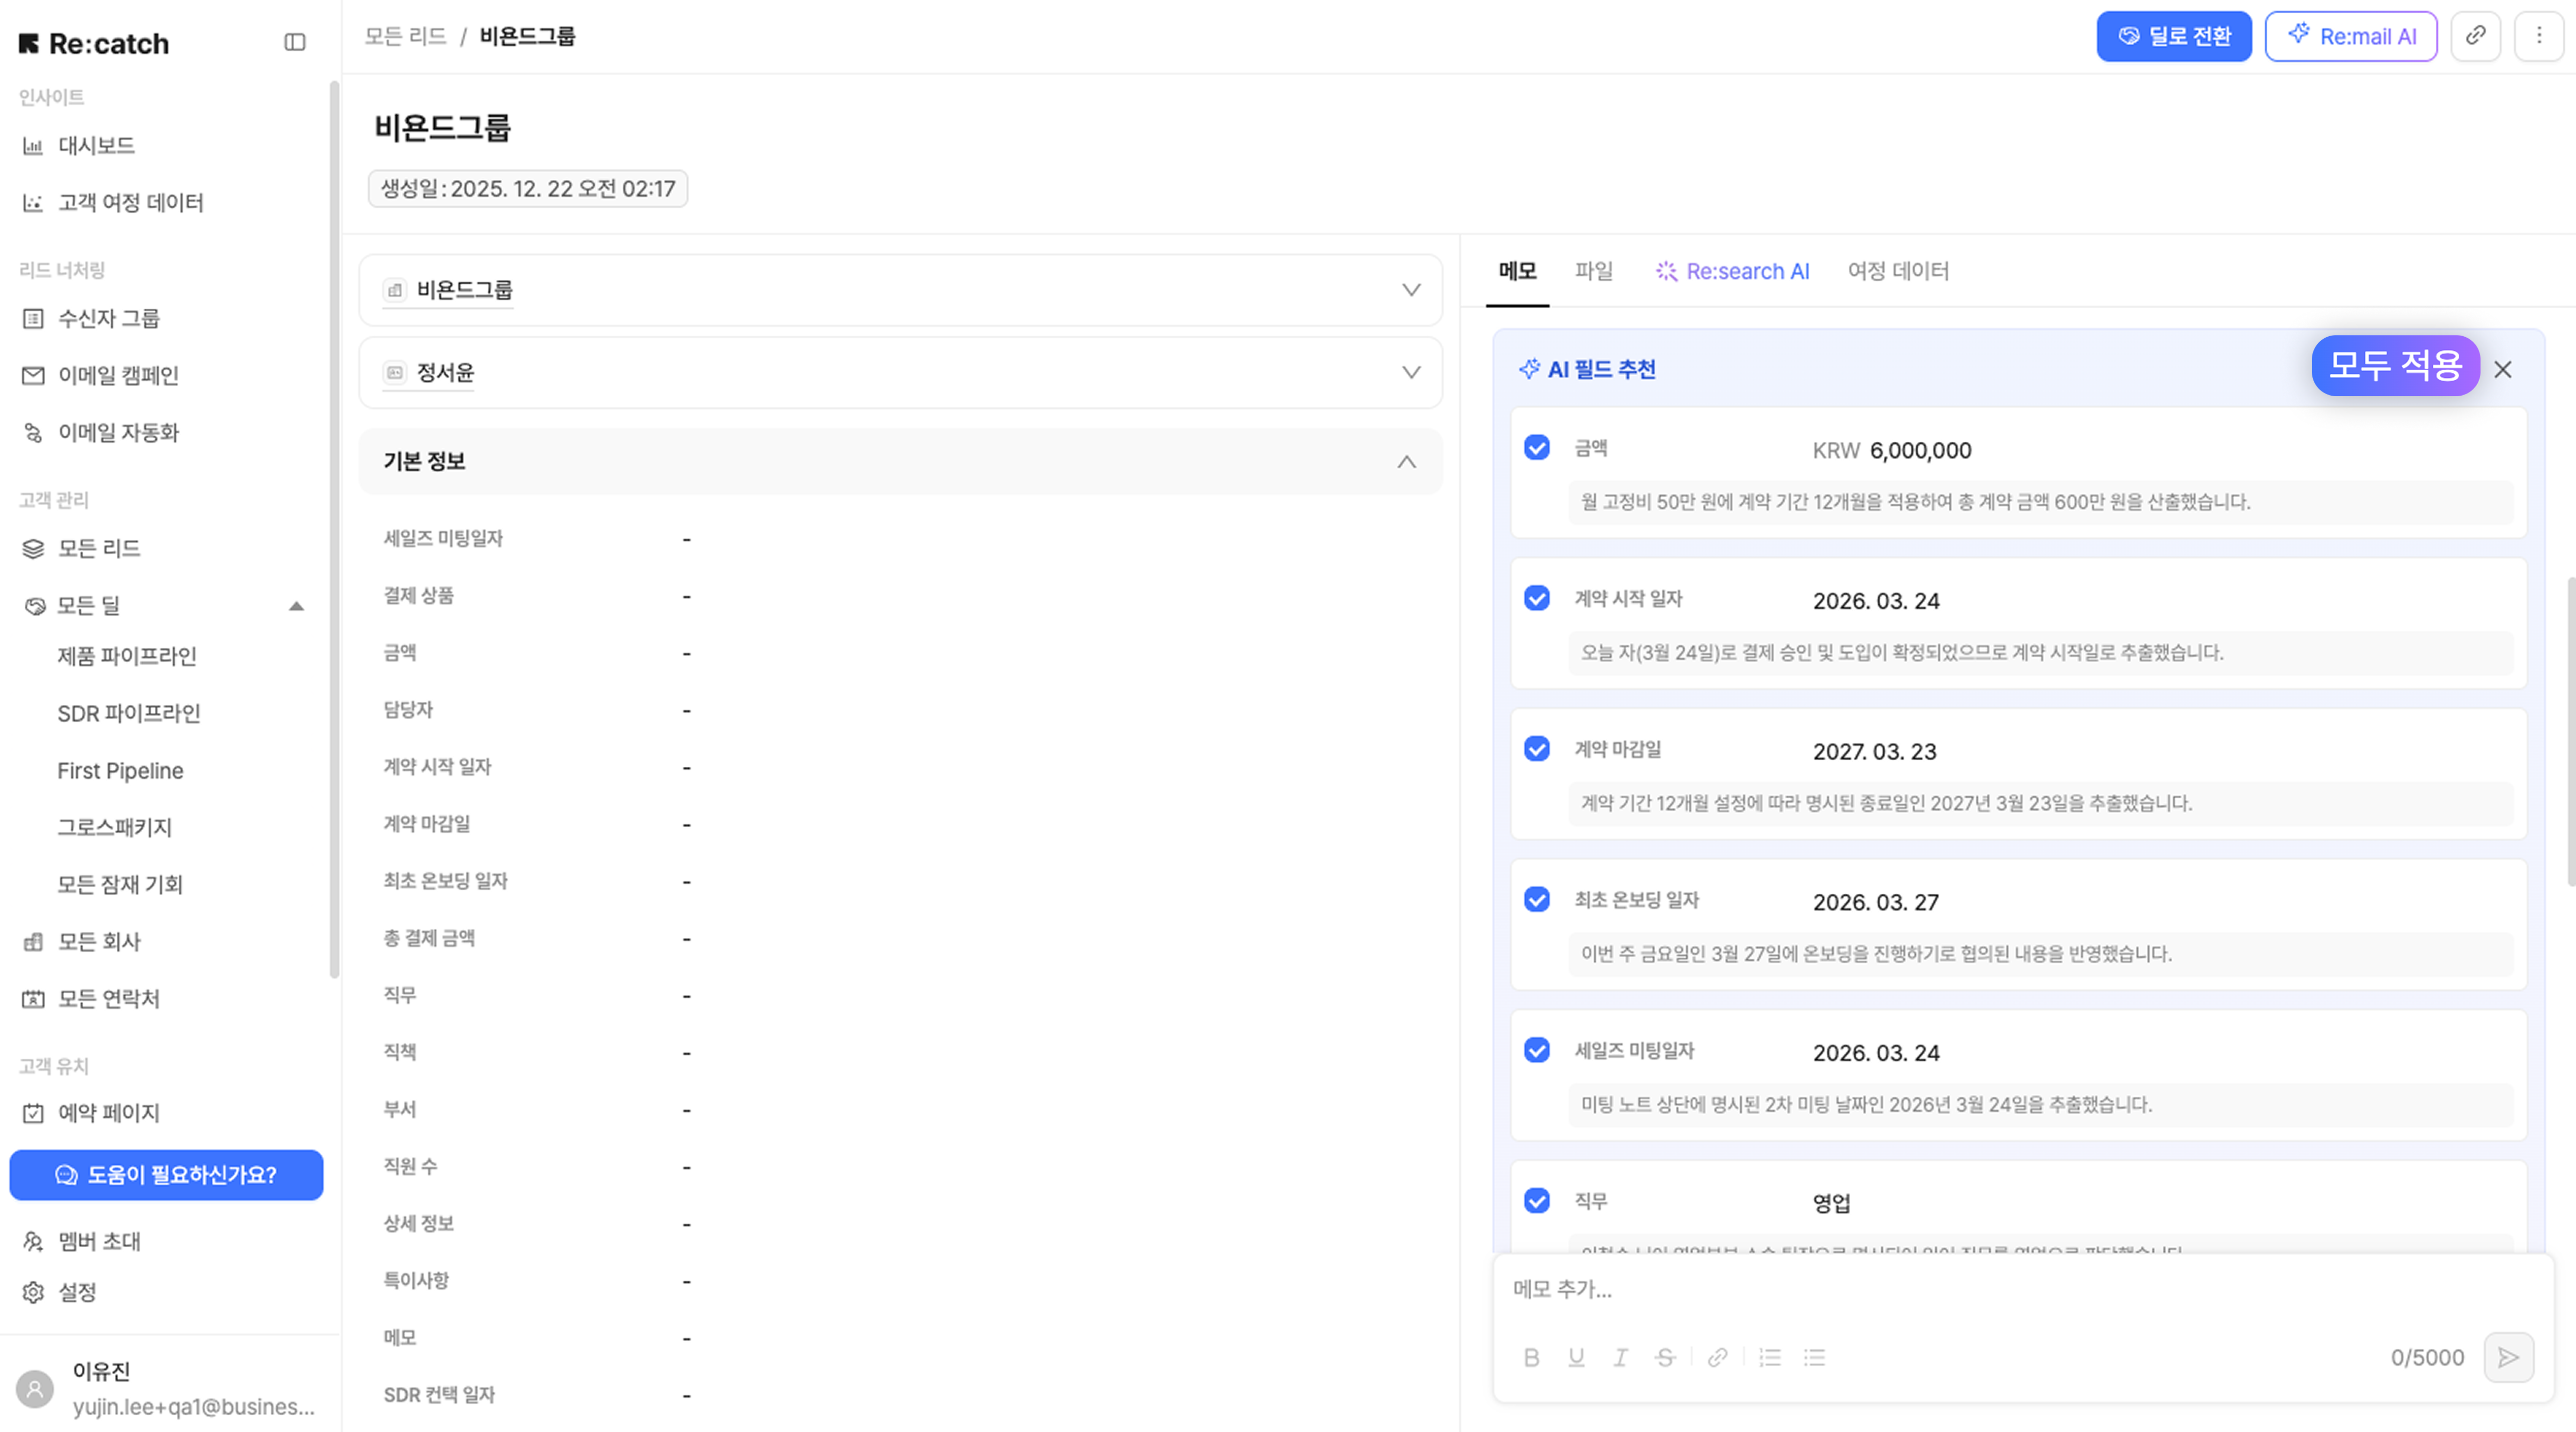2576x1432 pixels.
Task: Collapse the 기본 정보 section
Action: (x=1406, y=462)
